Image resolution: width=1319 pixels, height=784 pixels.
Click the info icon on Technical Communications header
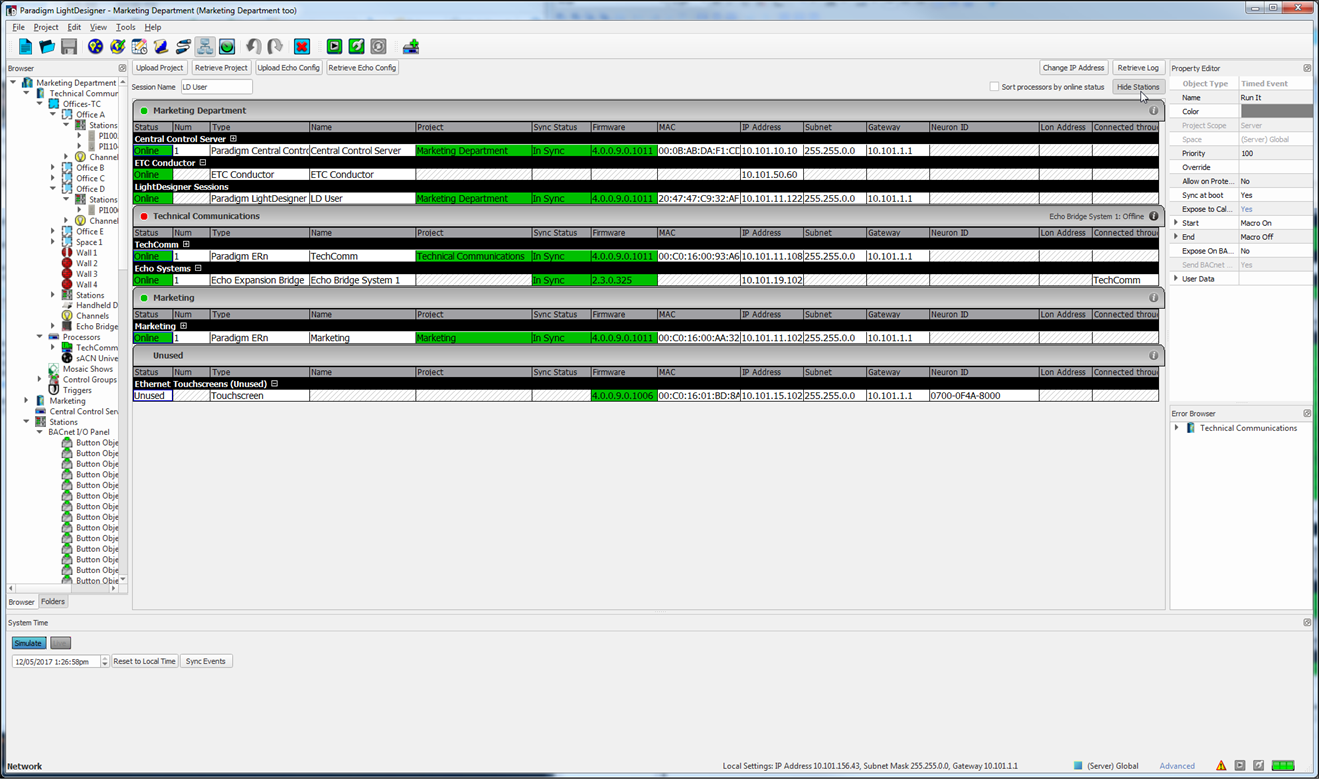click(1153, 216)
